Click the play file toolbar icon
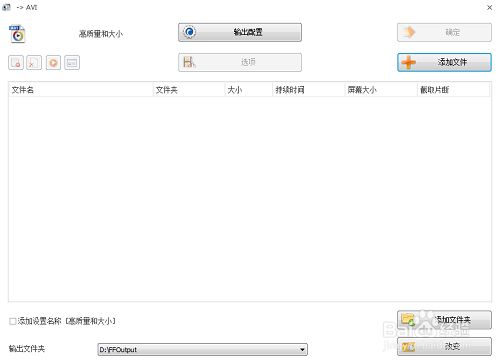The width and height of the screenshot is (500, 363). [53, 63]
